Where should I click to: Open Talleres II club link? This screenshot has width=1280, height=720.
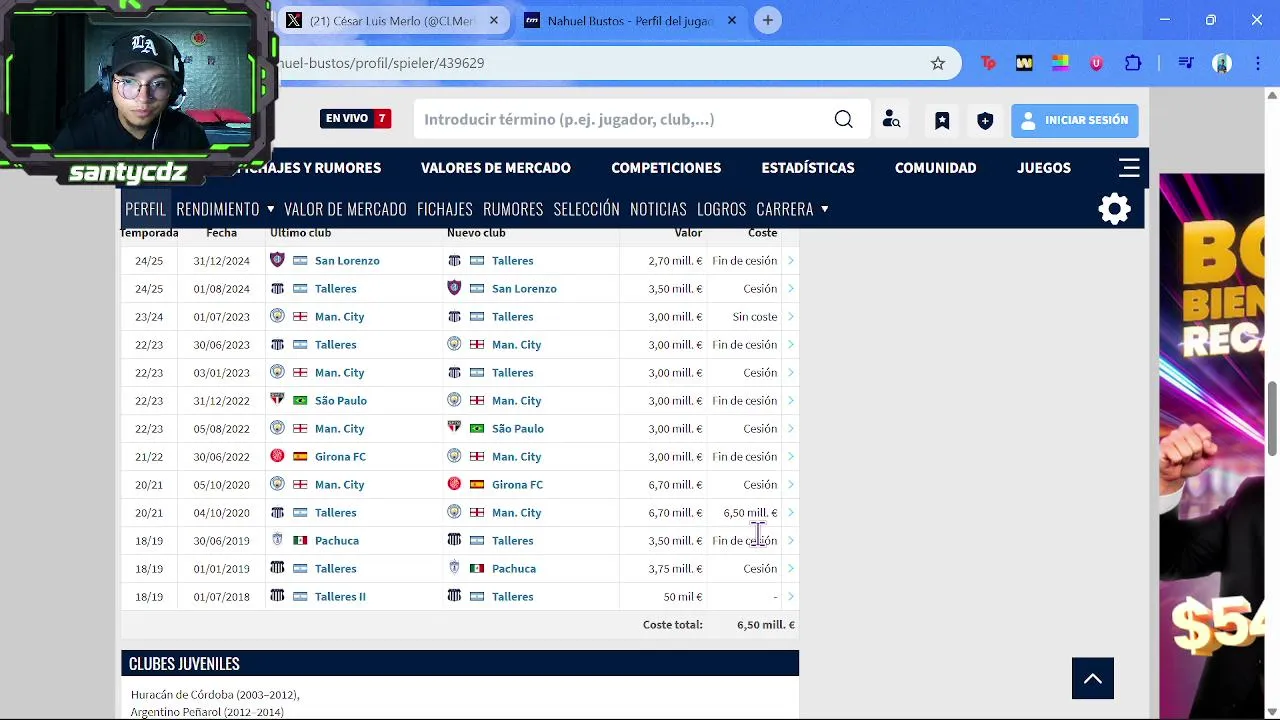point(340,596)
